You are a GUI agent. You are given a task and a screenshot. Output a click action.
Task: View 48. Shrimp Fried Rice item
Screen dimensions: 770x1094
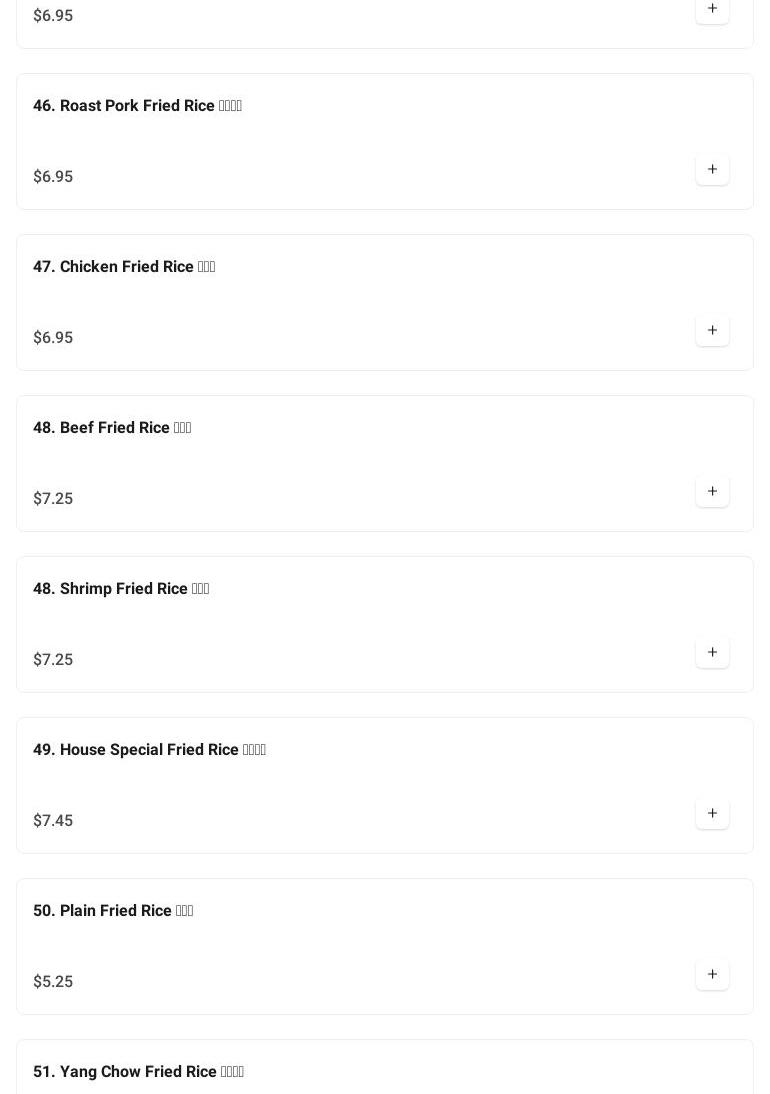121,589
